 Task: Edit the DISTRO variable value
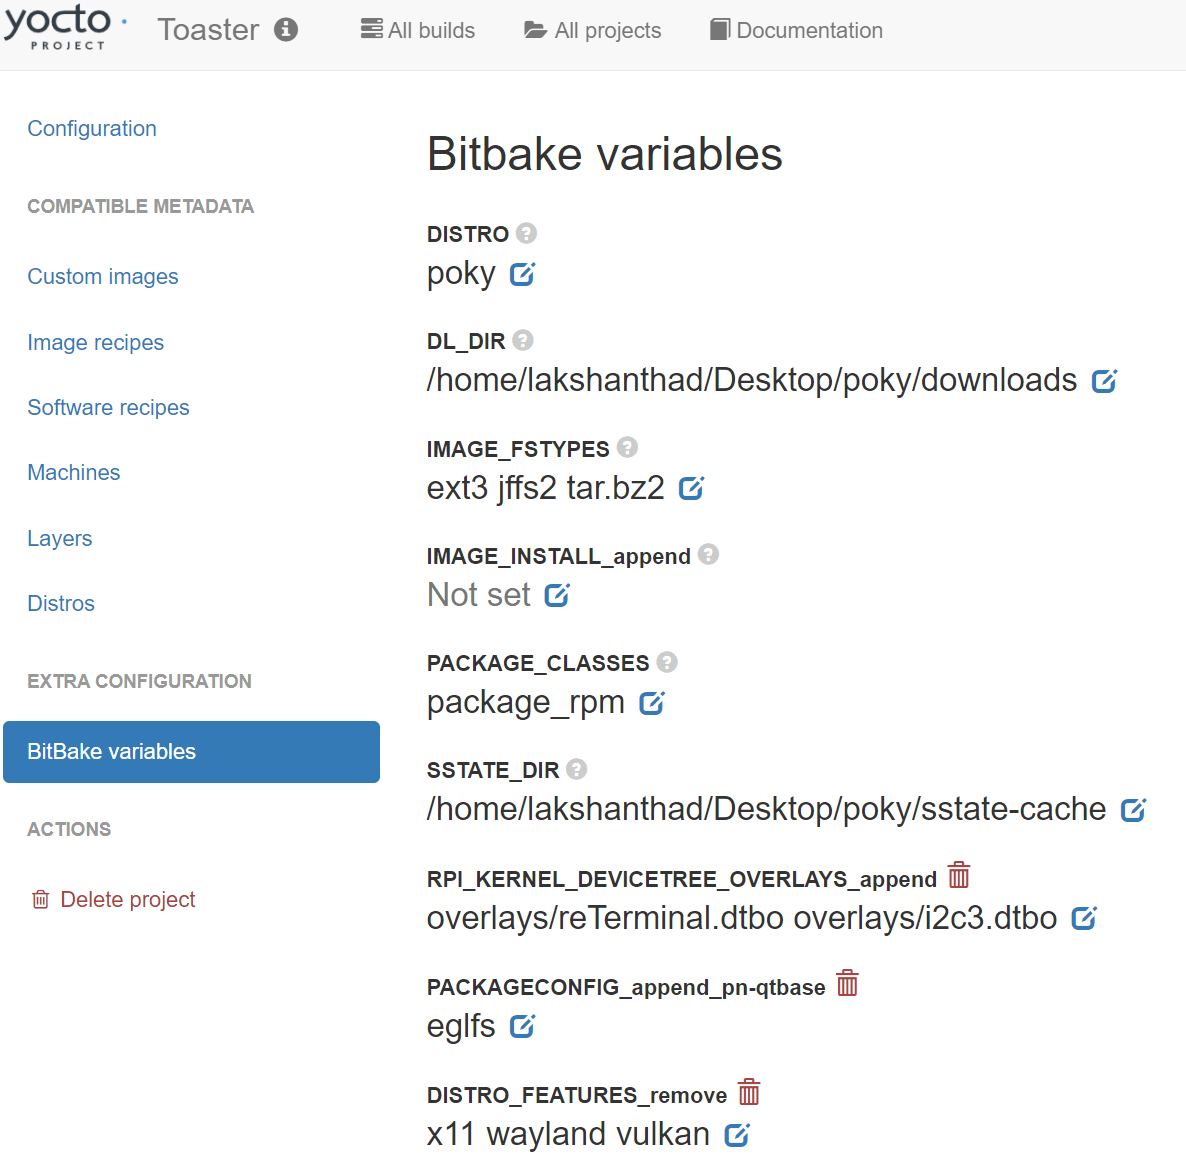(x=522, y=274)
